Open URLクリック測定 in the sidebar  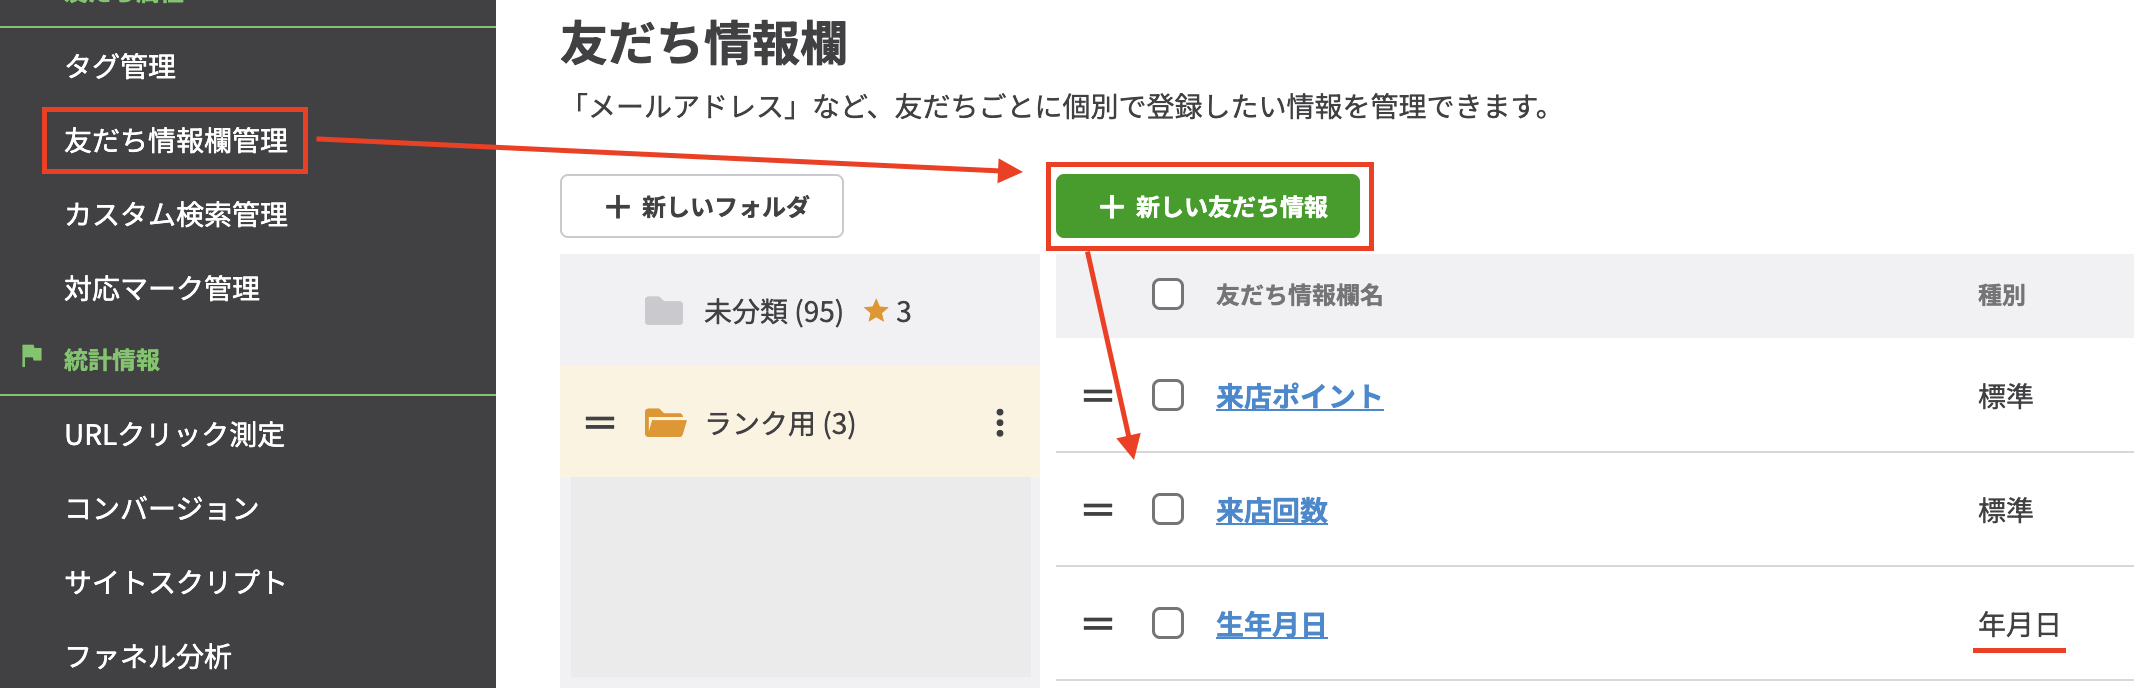[x=173, y=435]
